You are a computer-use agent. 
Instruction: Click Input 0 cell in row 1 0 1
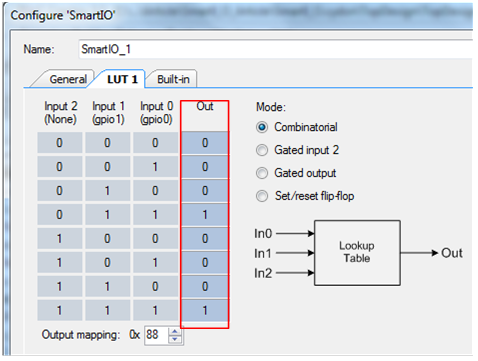[155, 263]
